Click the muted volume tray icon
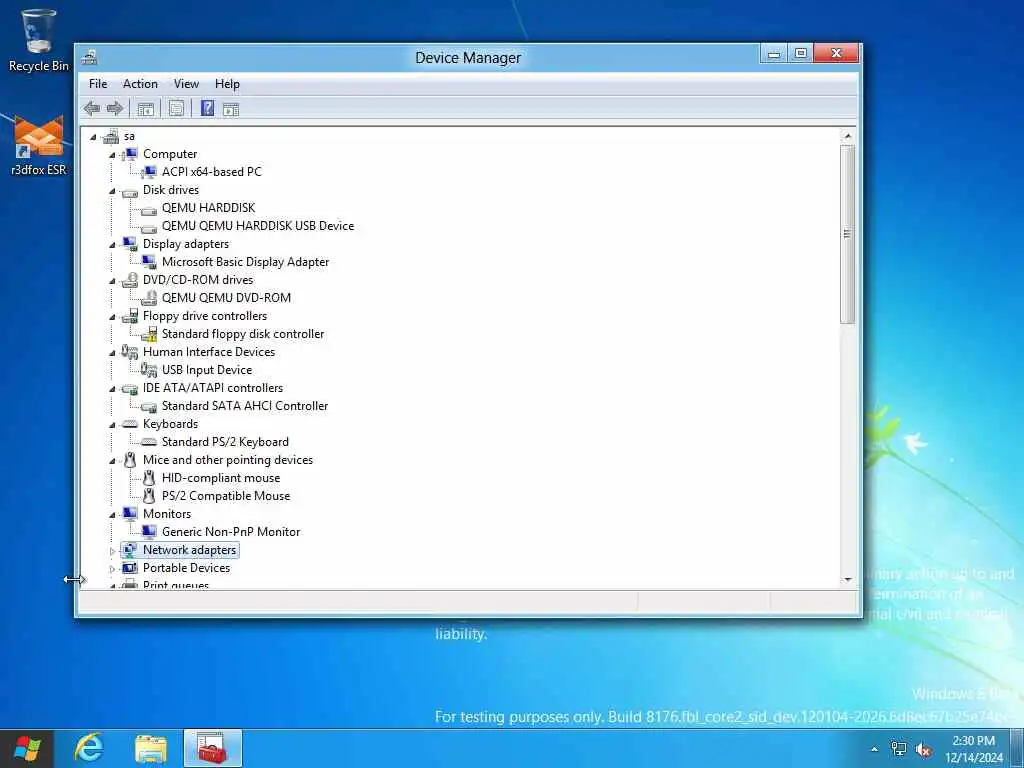The width and height of the screenshot is (1024, 768). [923, 750]
